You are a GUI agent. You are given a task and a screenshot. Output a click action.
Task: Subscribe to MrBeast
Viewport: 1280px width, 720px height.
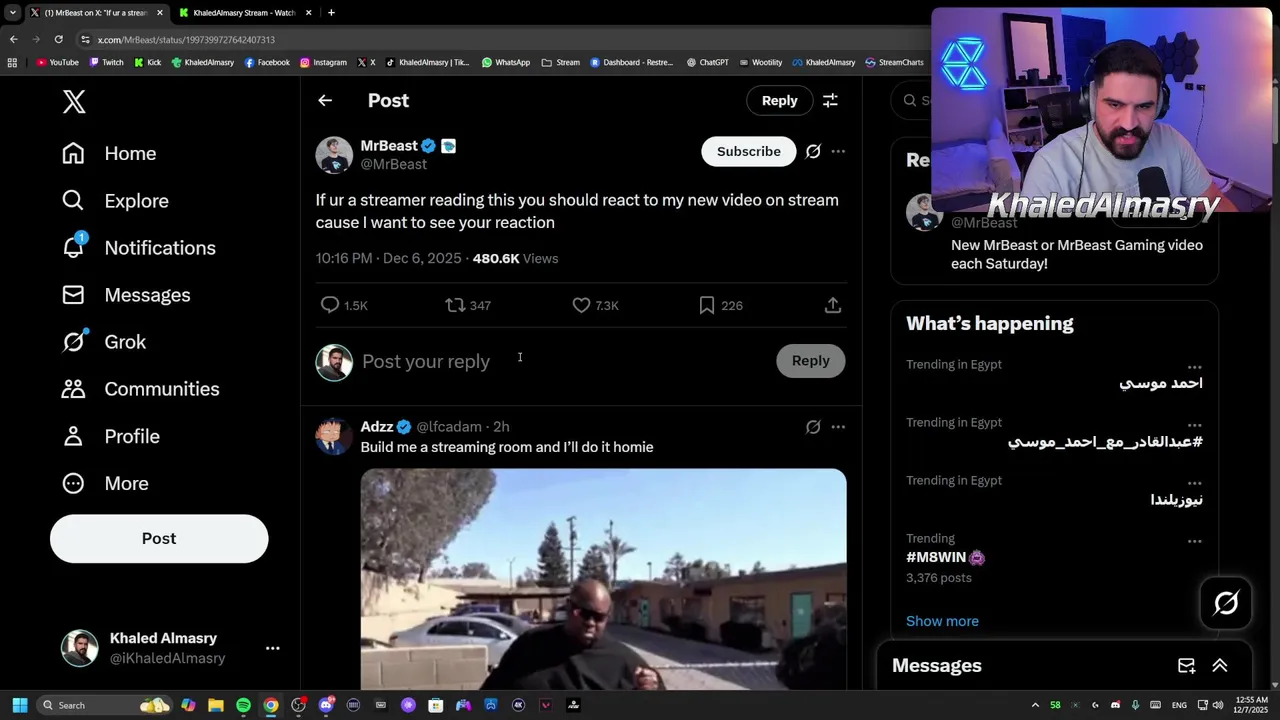pos(748,151)
